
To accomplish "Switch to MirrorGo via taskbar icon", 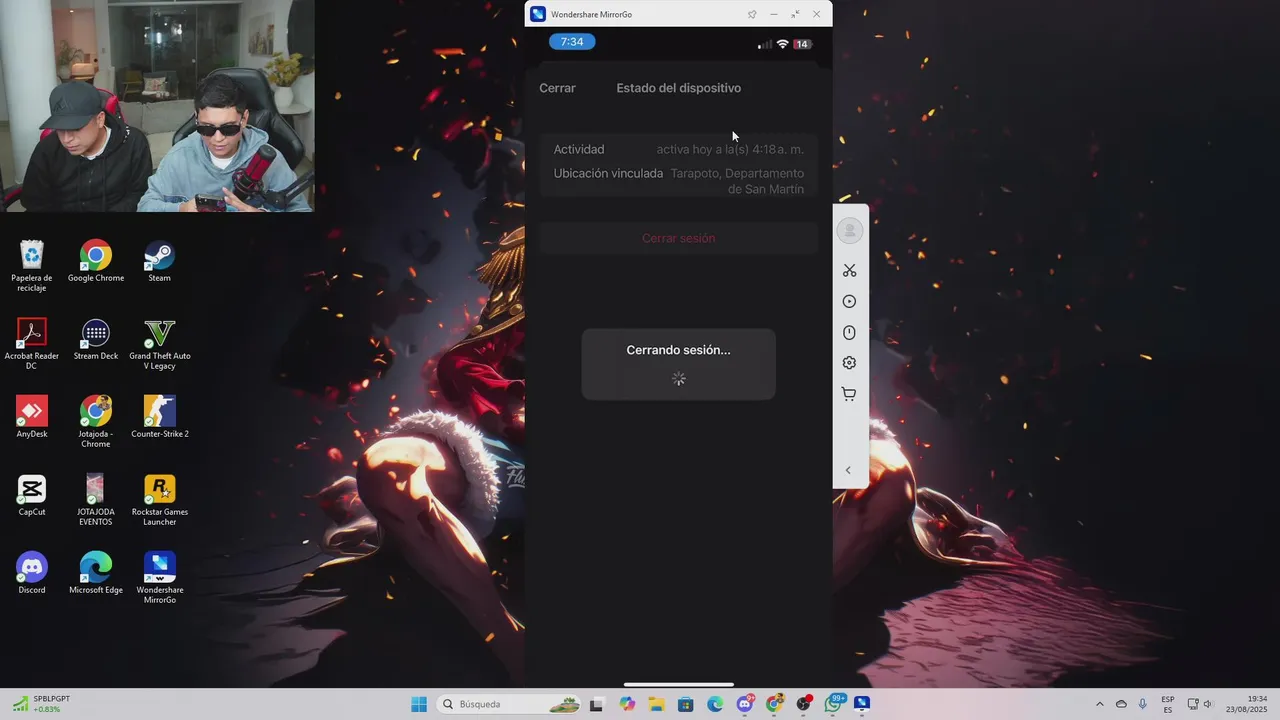I will pos(862,704).
